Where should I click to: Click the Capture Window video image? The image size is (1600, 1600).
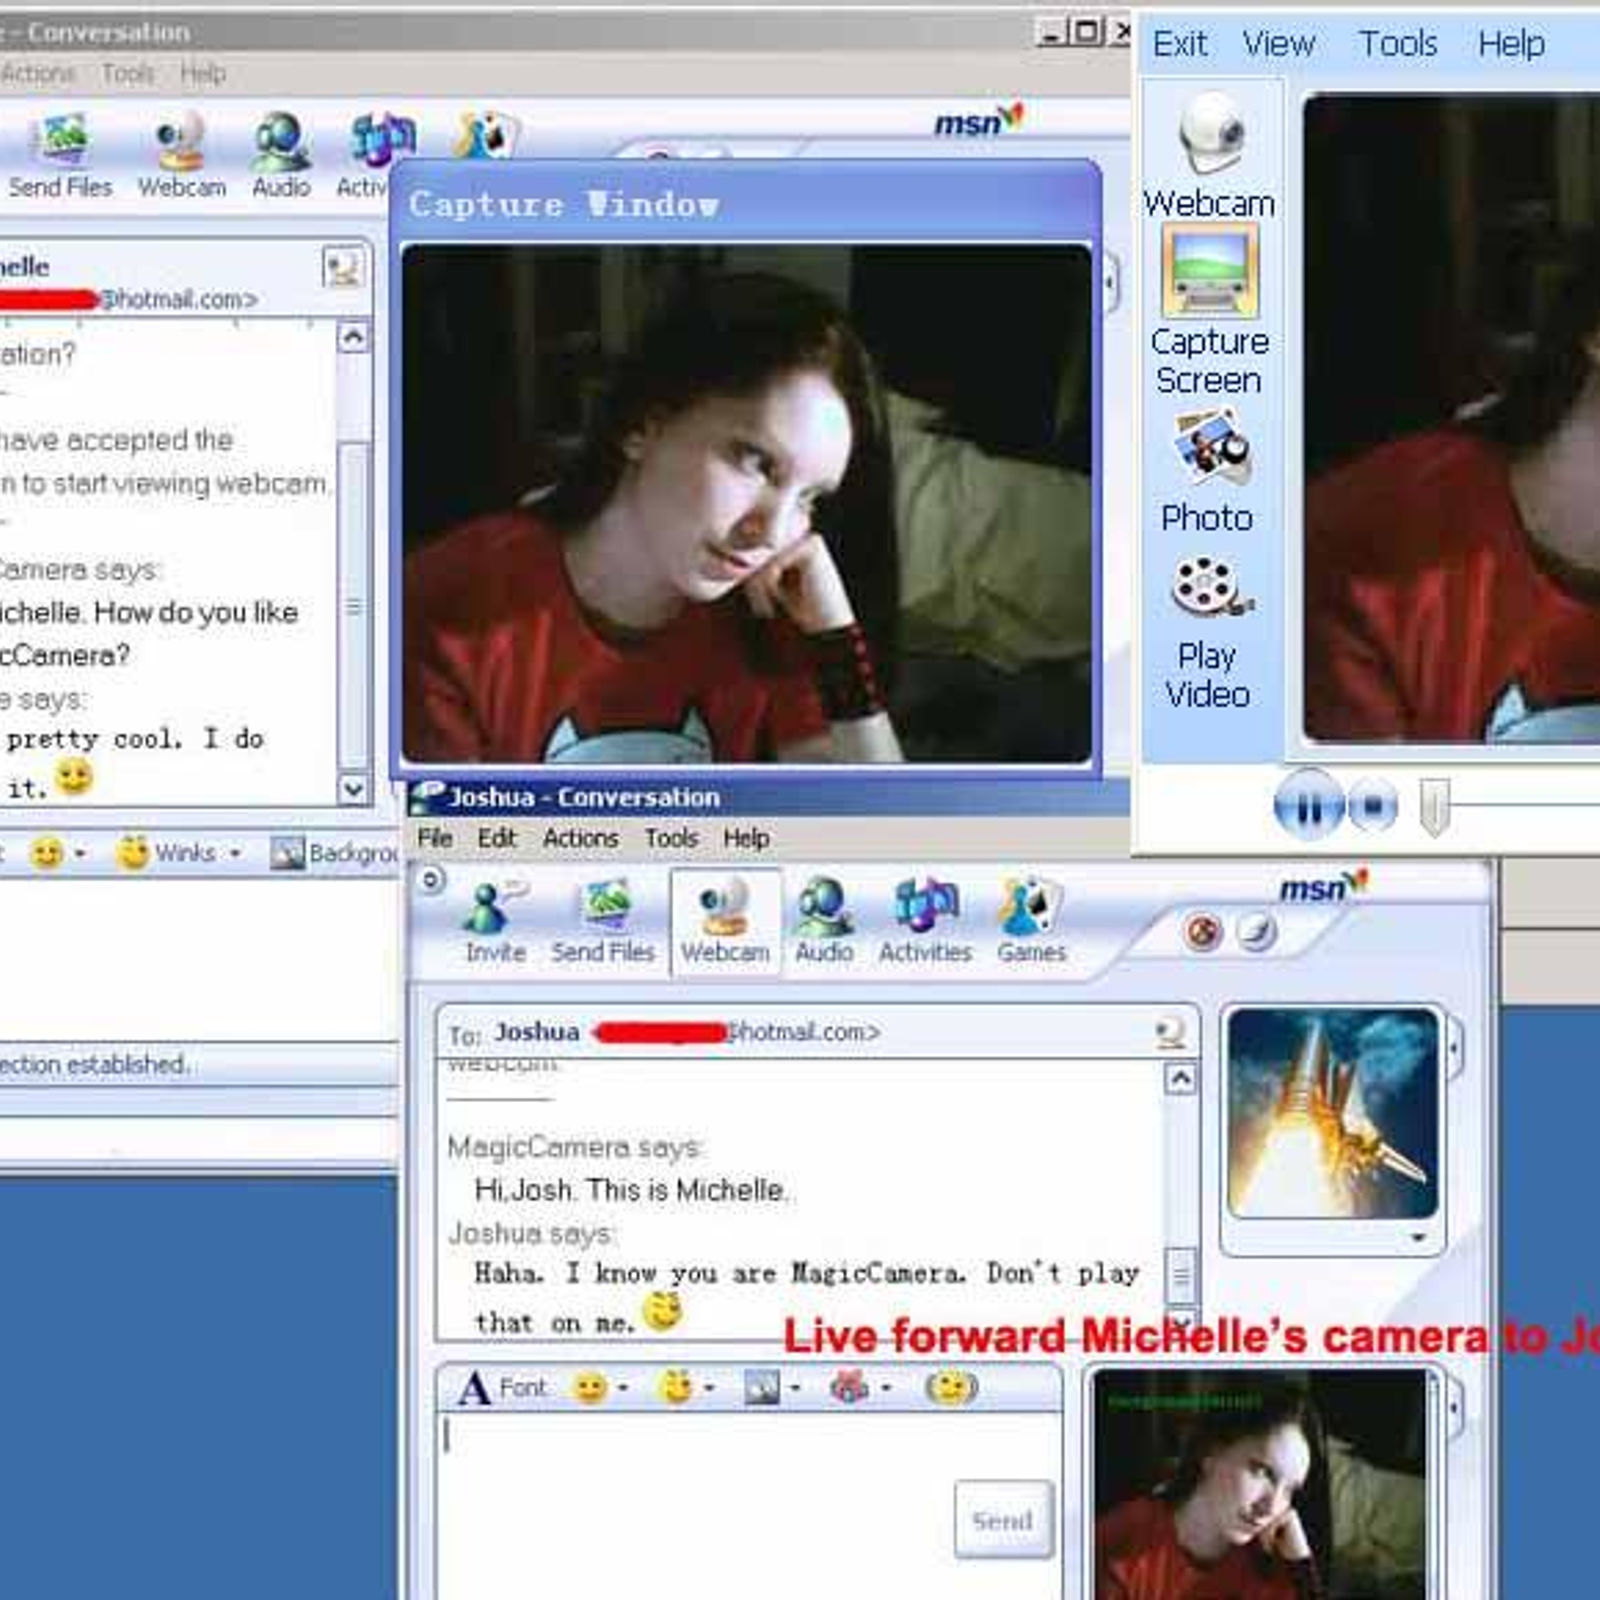(746, 503)
